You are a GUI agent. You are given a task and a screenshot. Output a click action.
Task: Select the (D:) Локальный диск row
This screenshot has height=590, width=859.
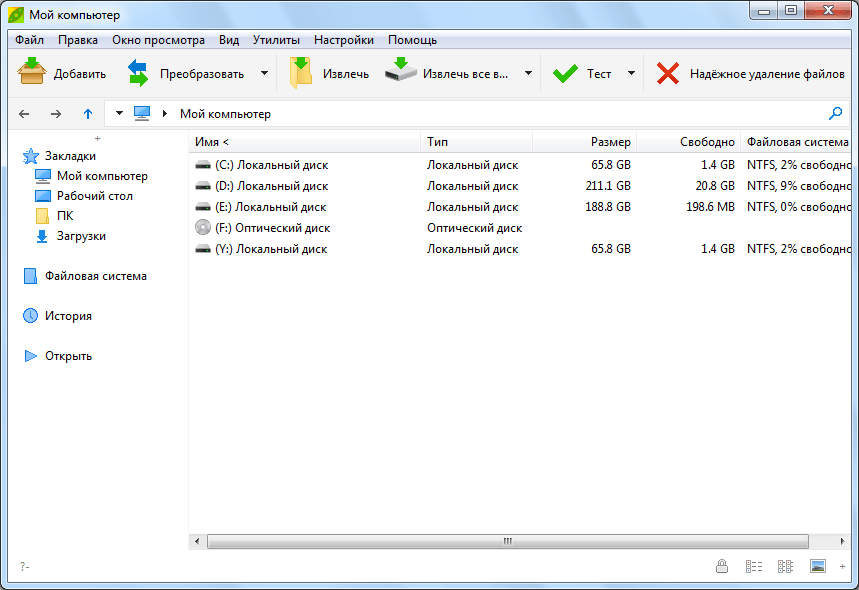[x=272, y=186]
